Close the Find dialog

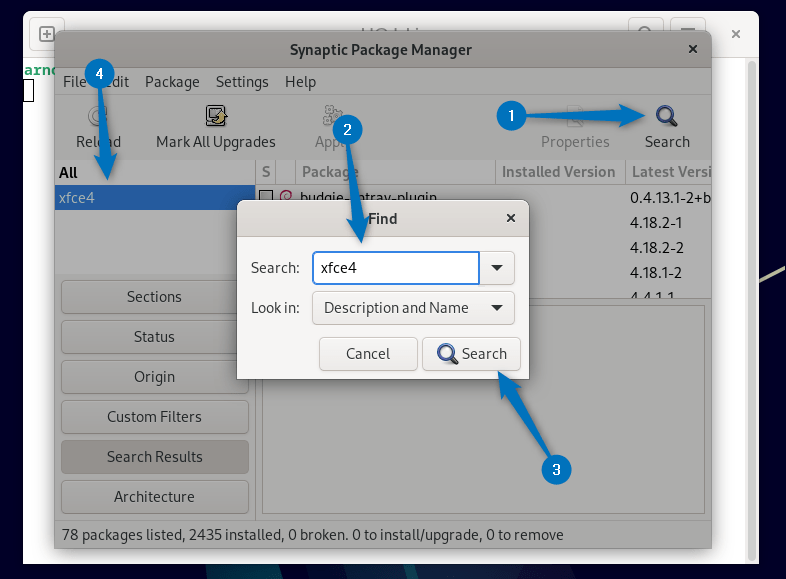point(511,218)
